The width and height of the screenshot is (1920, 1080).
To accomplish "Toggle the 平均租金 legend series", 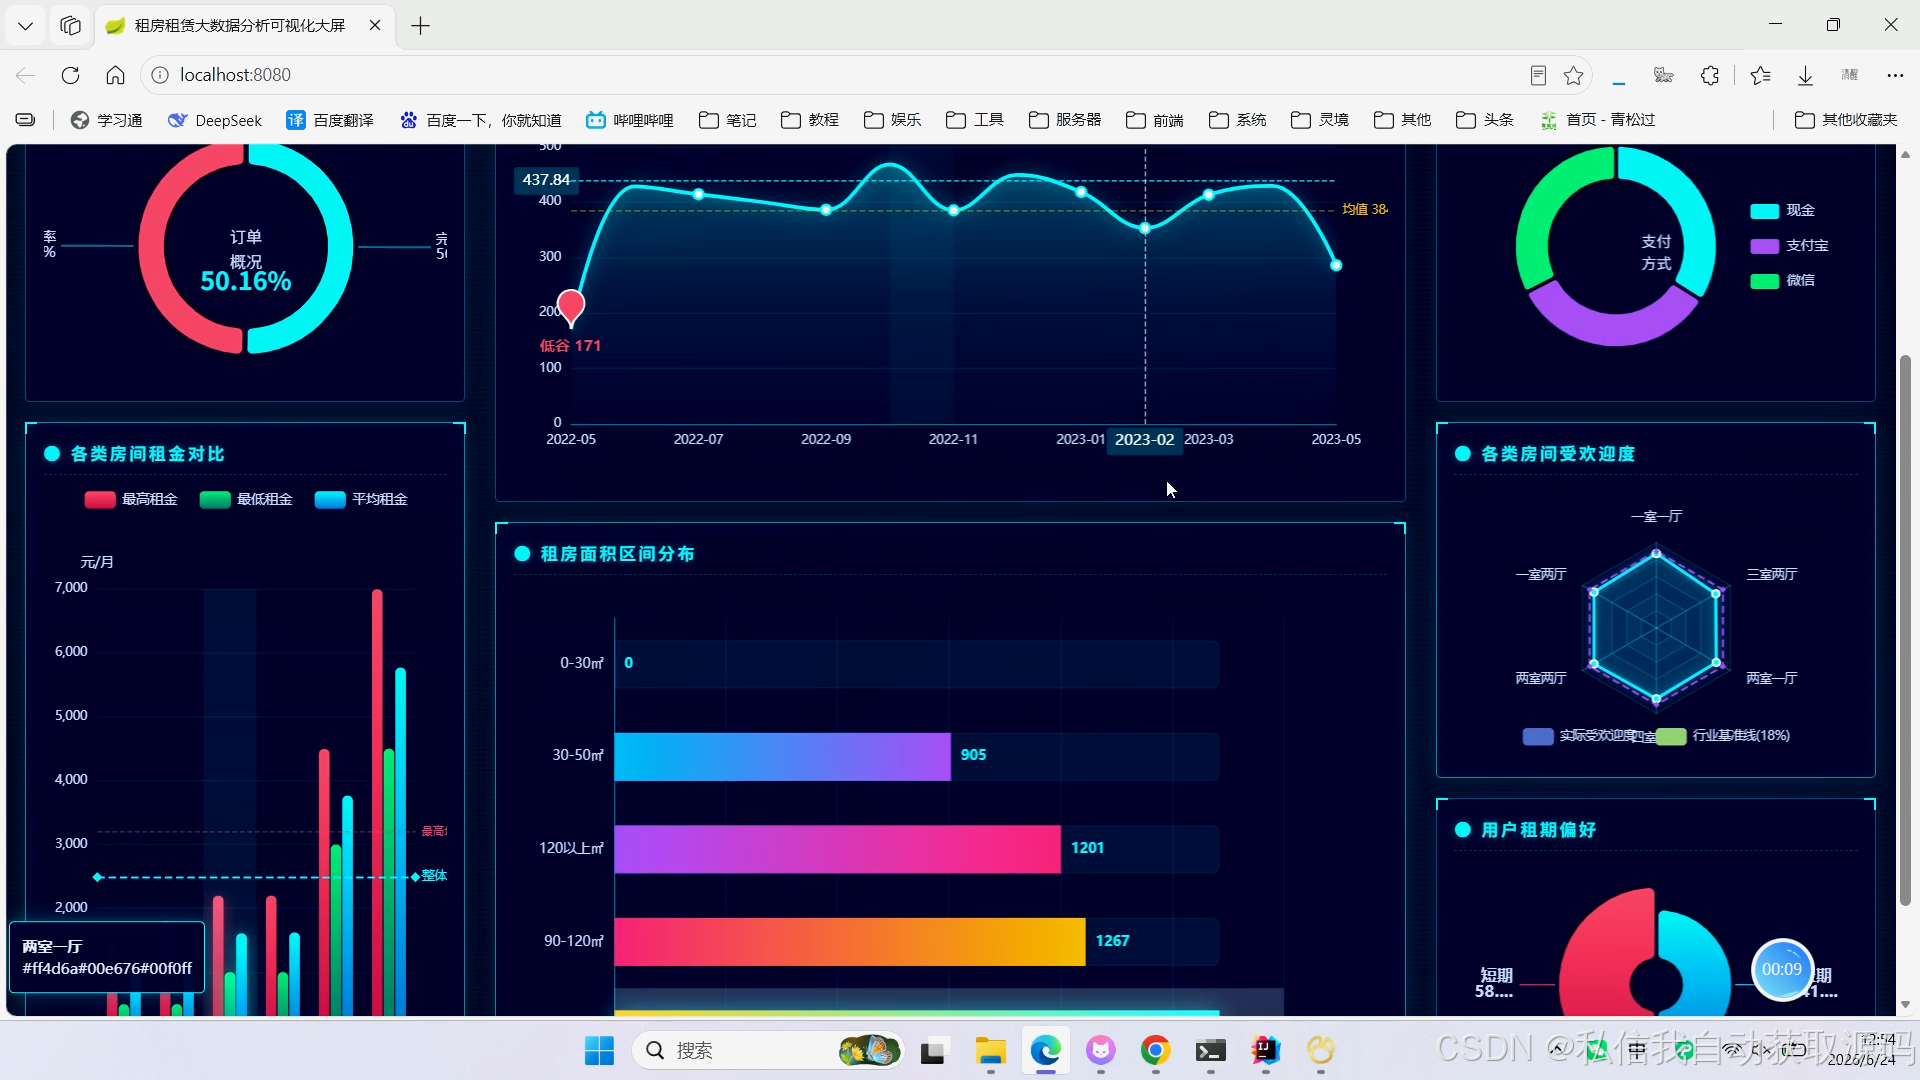I will 361,500.
